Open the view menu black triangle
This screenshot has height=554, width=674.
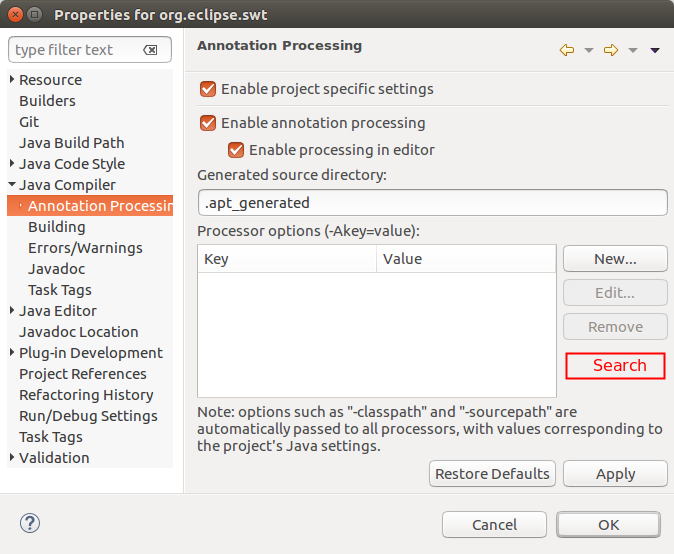[655, 51]
